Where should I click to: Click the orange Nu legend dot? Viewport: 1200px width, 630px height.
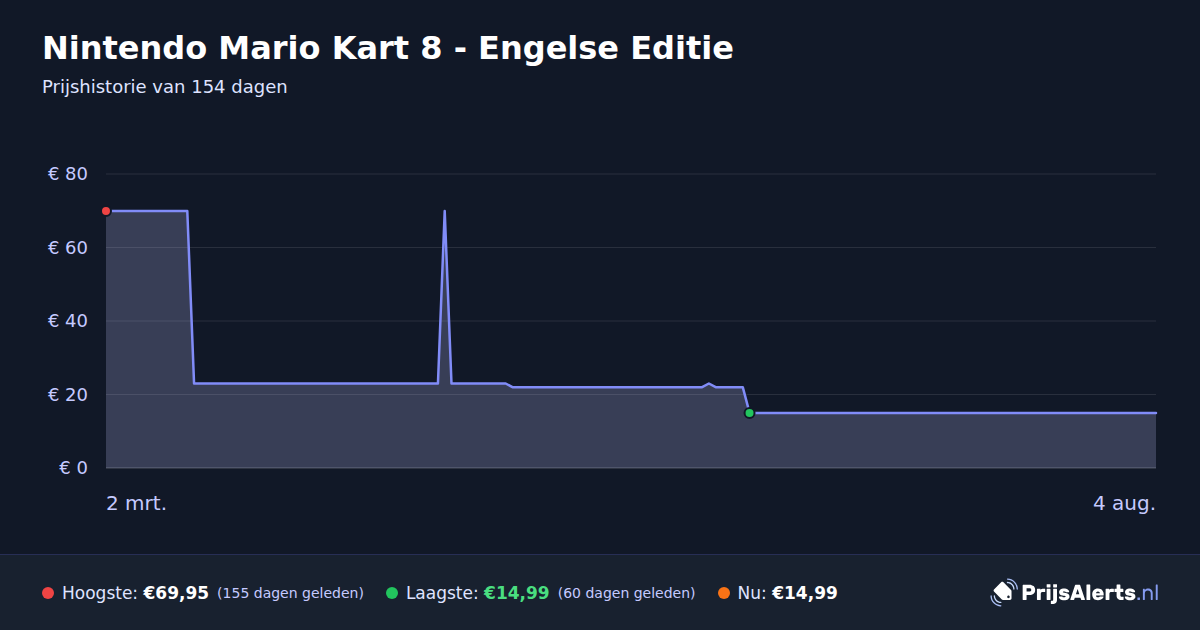click(x=724, y=593)
